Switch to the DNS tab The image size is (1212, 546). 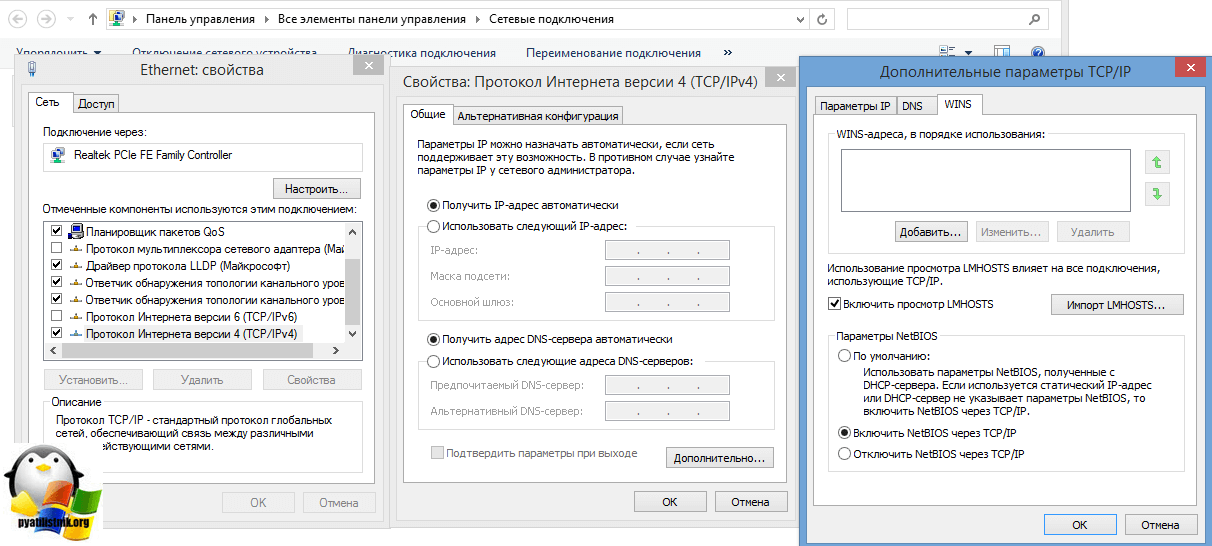click(x=912, y=105)
